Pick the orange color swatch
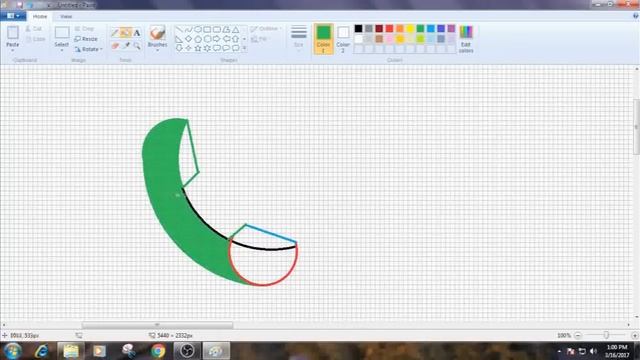 tap(400, 29)
